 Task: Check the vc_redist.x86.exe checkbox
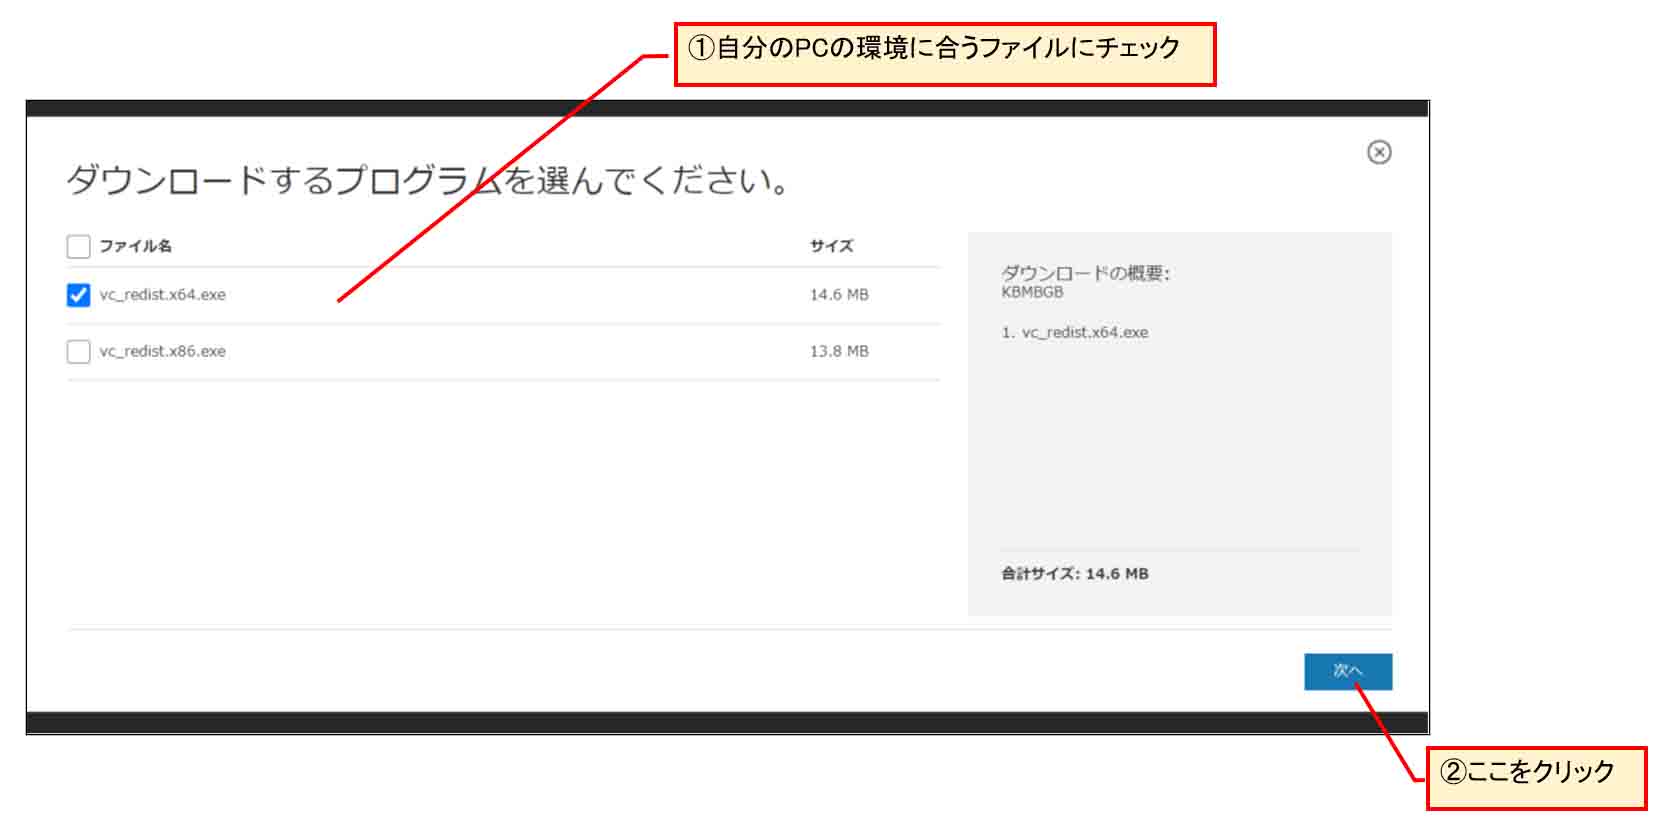[78, 351]
